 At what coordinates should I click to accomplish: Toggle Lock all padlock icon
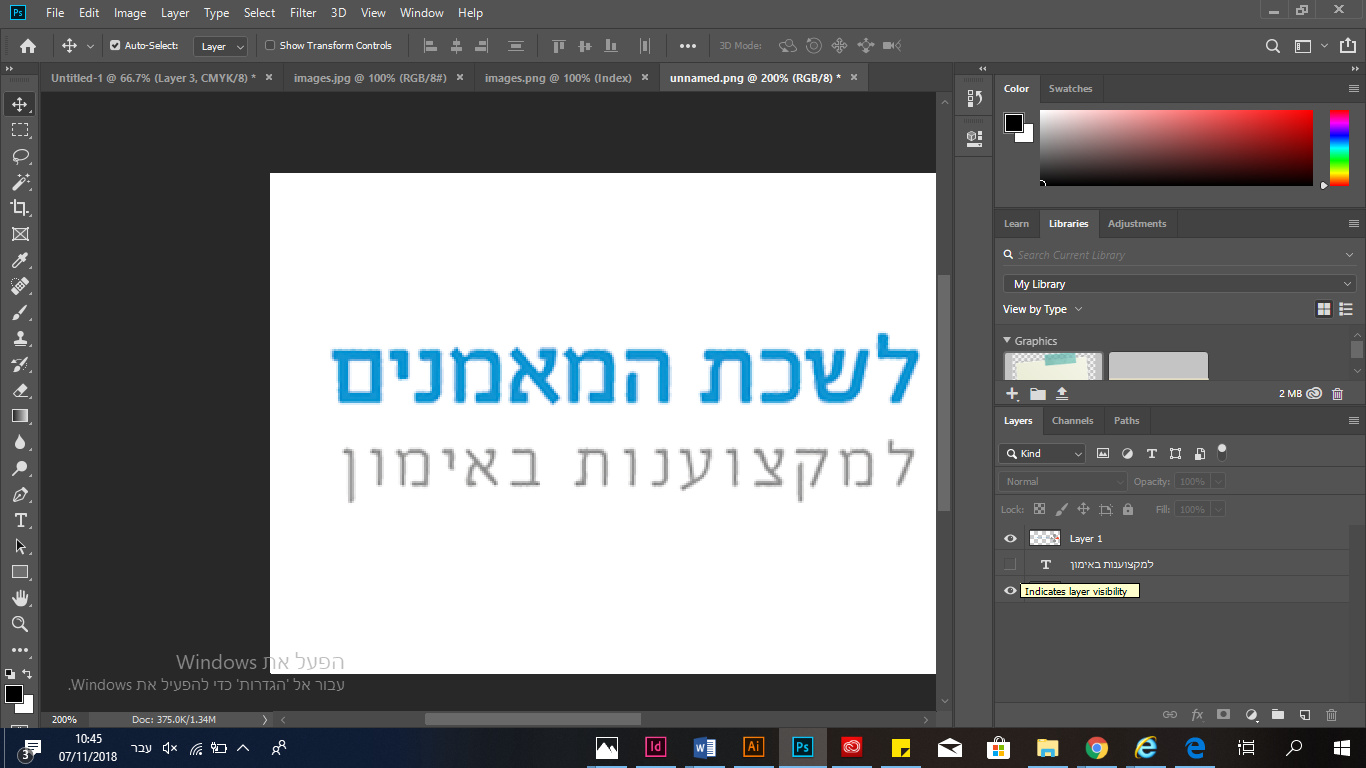coord(1128,510)
